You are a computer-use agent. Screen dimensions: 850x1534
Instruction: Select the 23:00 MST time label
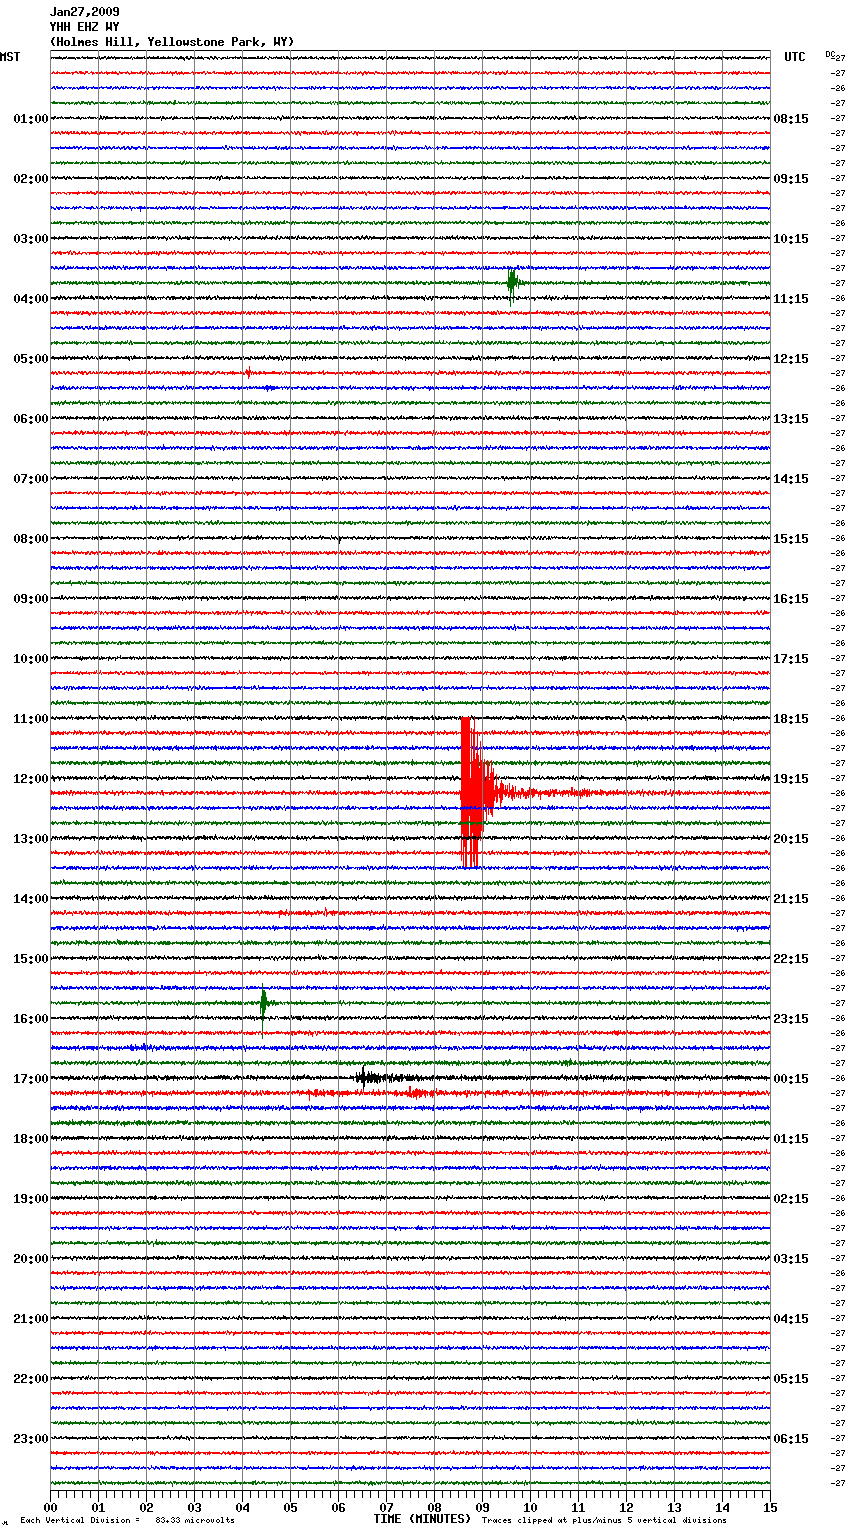coord(30,1439)
